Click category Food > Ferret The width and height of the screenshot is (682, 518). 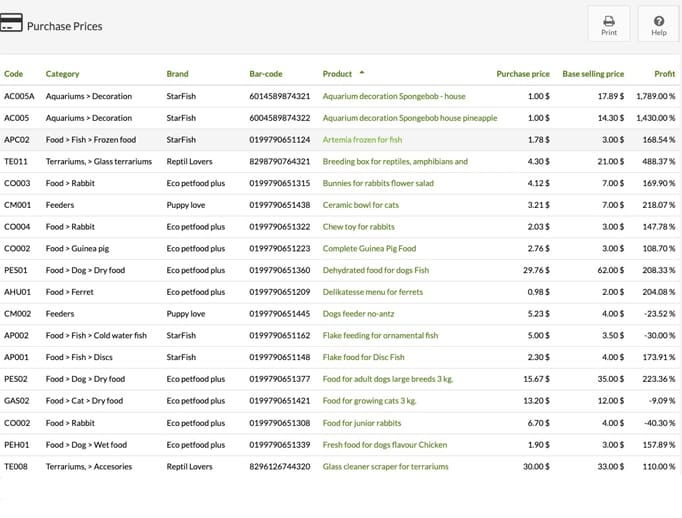[70, 292]
